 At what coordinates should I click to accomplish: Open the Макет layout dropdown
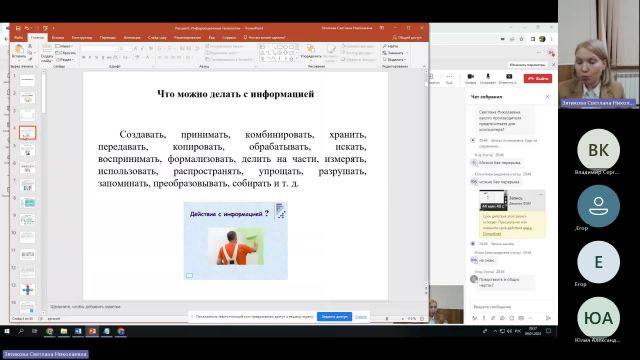coord(64,47)
